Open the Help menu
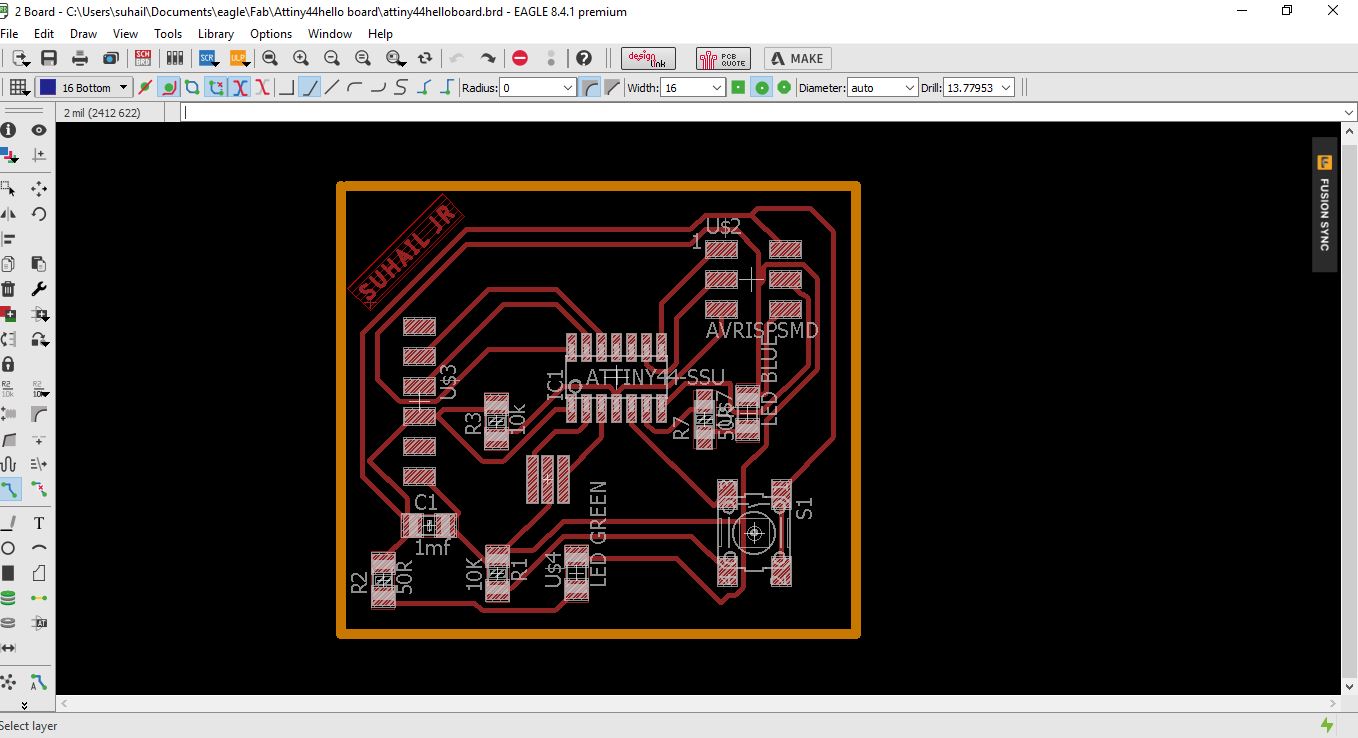Screen dimensions: 1358x738 [380, 33]
